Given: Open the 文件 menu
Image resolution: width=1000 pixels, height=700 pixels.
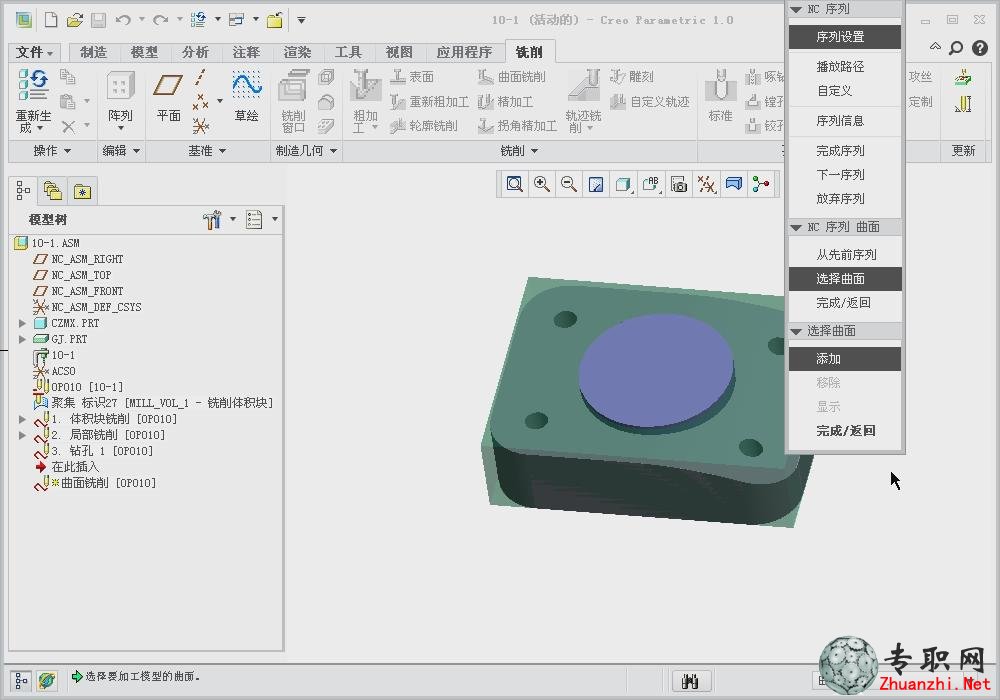Looking at the screenshot, I should (34, 52).
